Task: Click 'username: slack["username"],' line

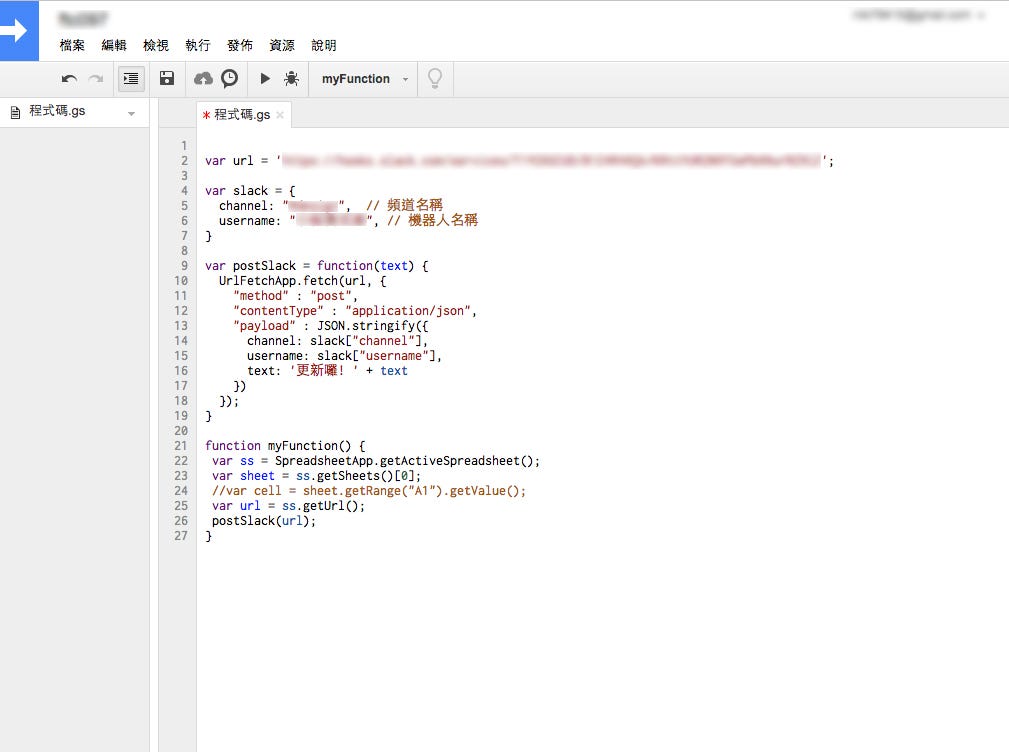Action: 344,356
